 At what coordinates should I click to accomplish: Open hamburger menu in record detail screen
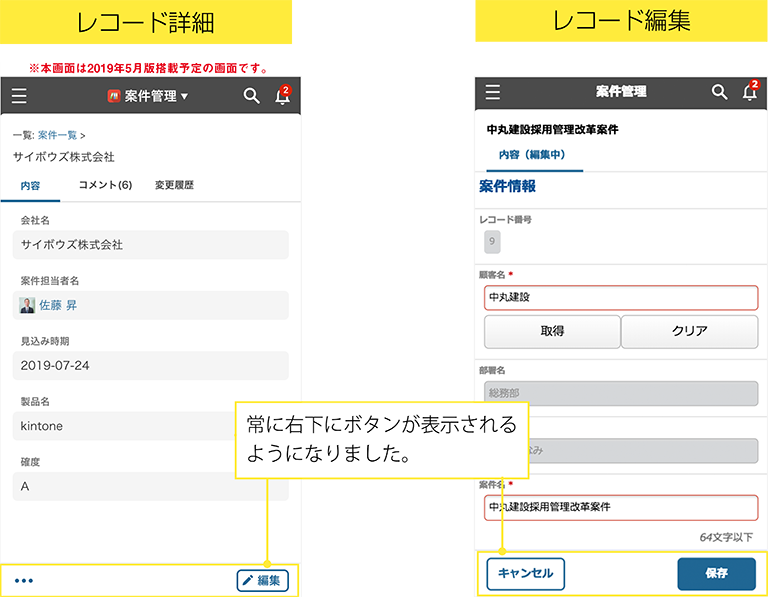(x=19, y=96)
